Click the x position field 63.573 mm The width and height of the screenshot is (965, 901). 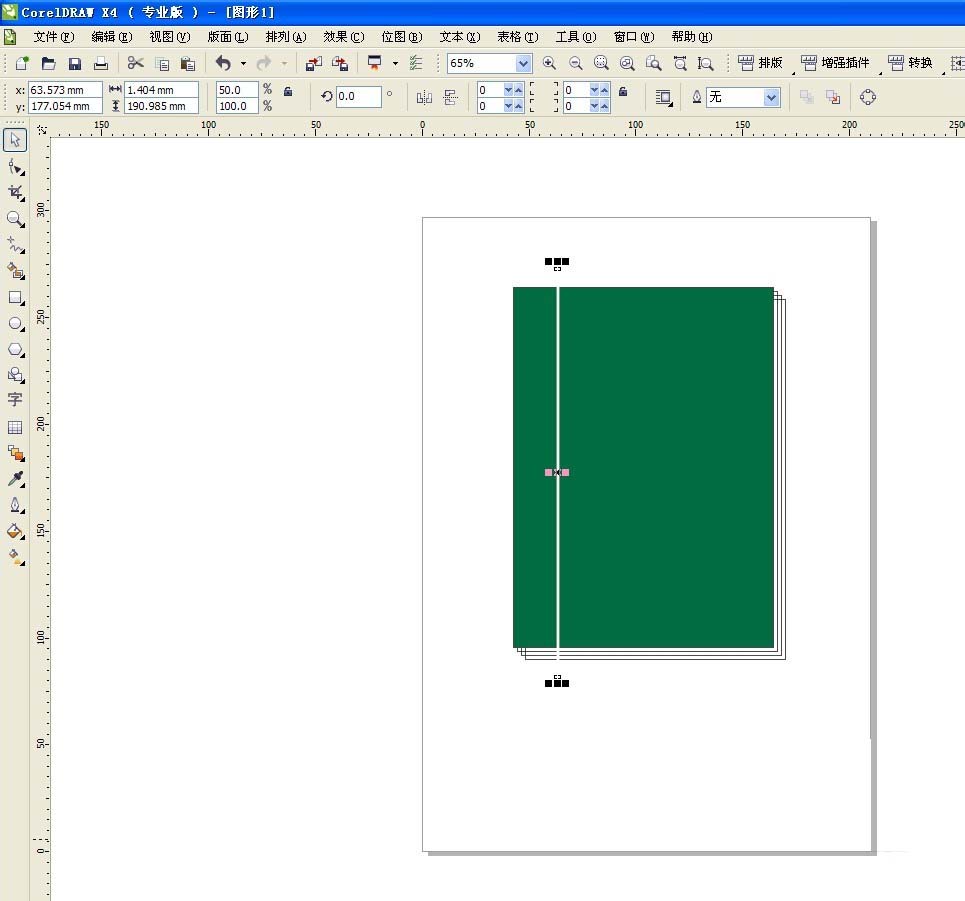click(x=65, y=90)
